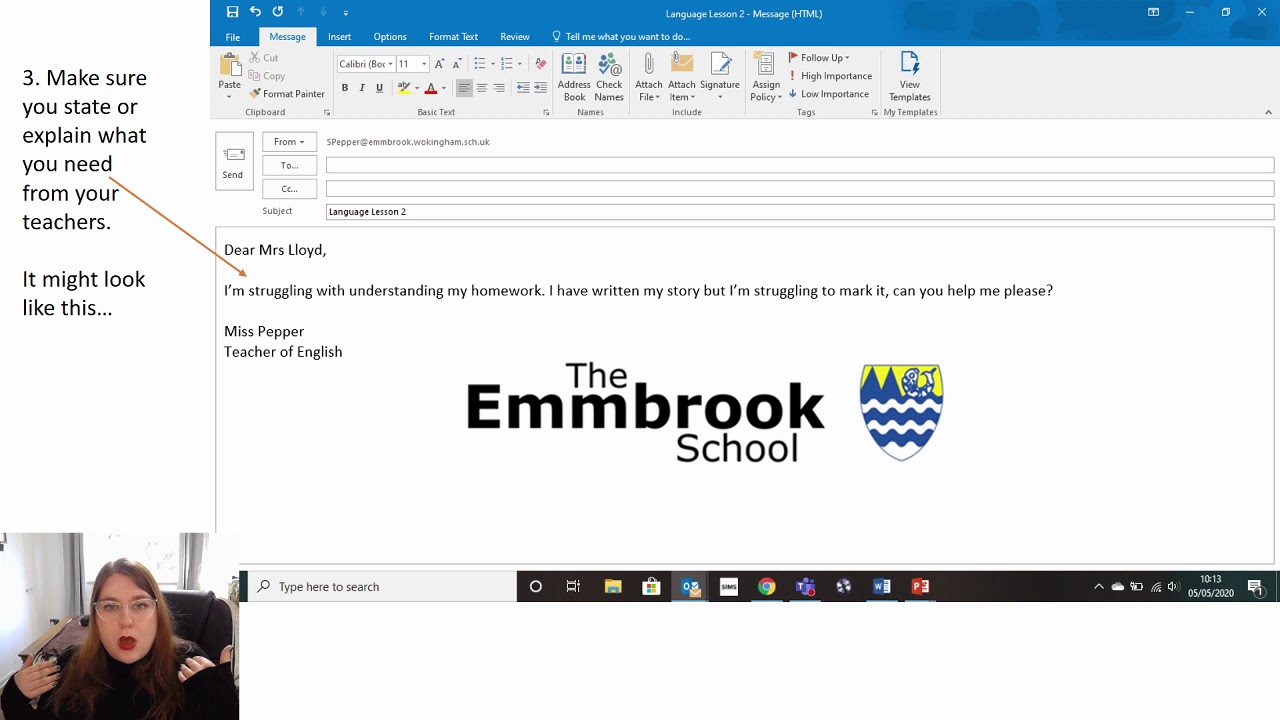Switch to the Insert tab
This screenshot has width=1280, height=720.
point(339,37)
